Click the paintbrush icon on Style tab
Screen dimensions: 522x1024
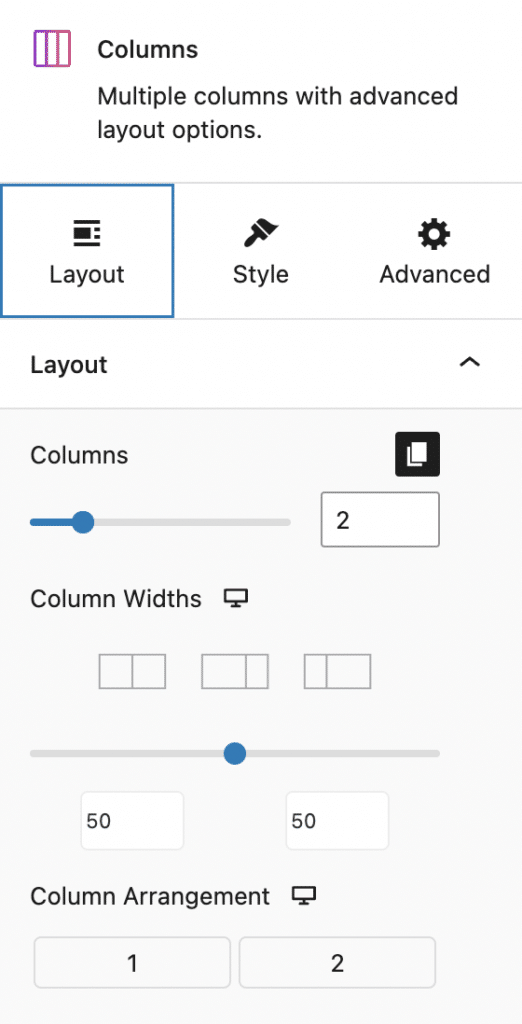[261, 234]
